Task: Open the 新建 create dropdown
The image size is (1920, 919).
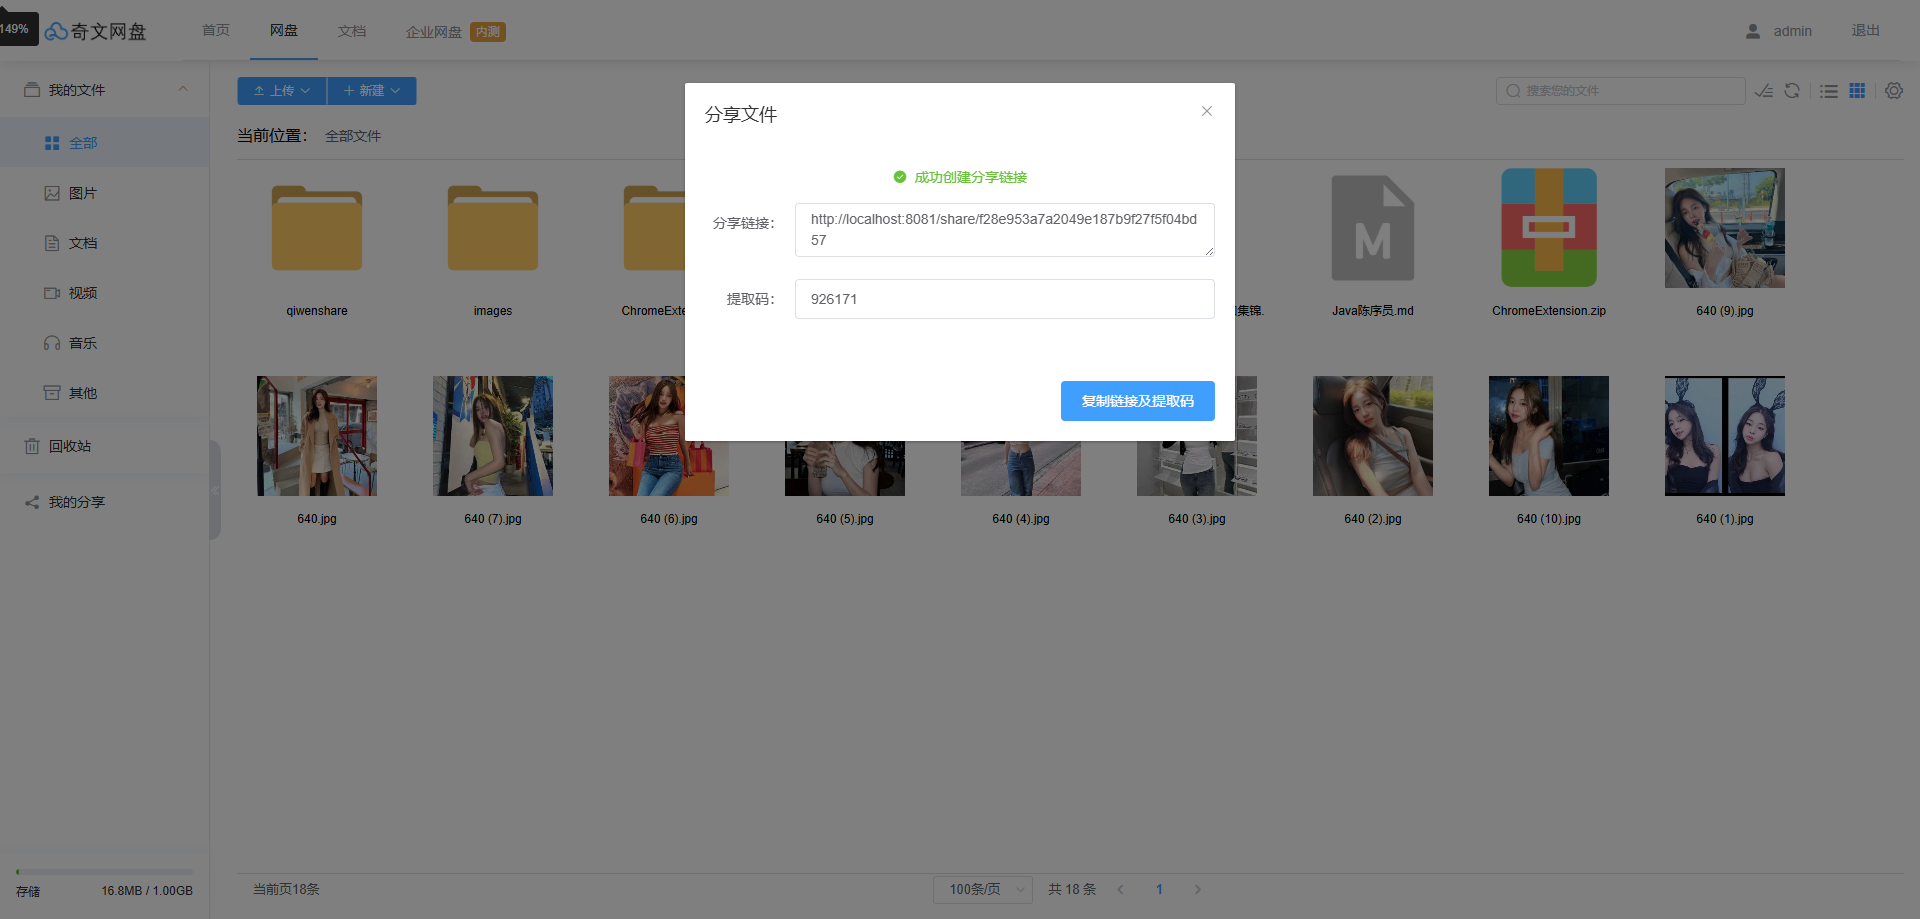Action: point(372,91)
